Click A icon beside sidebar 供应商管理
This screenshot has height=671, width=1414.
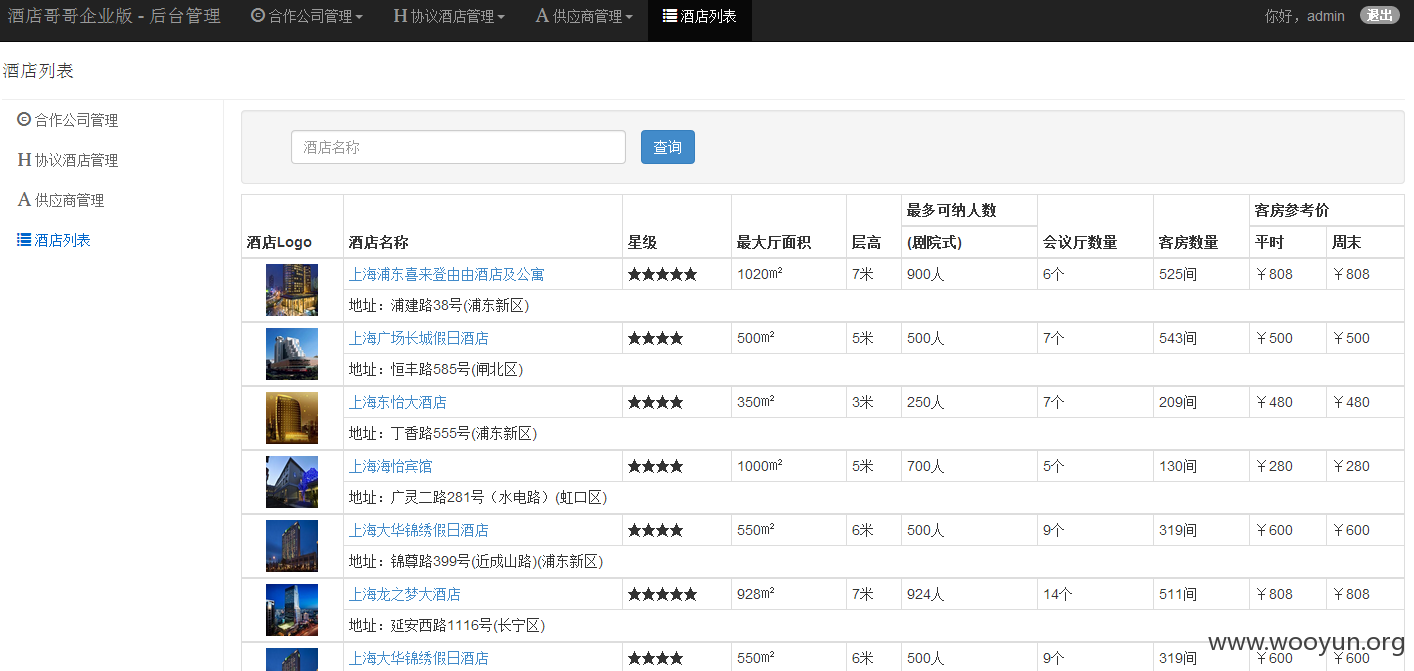24,200
